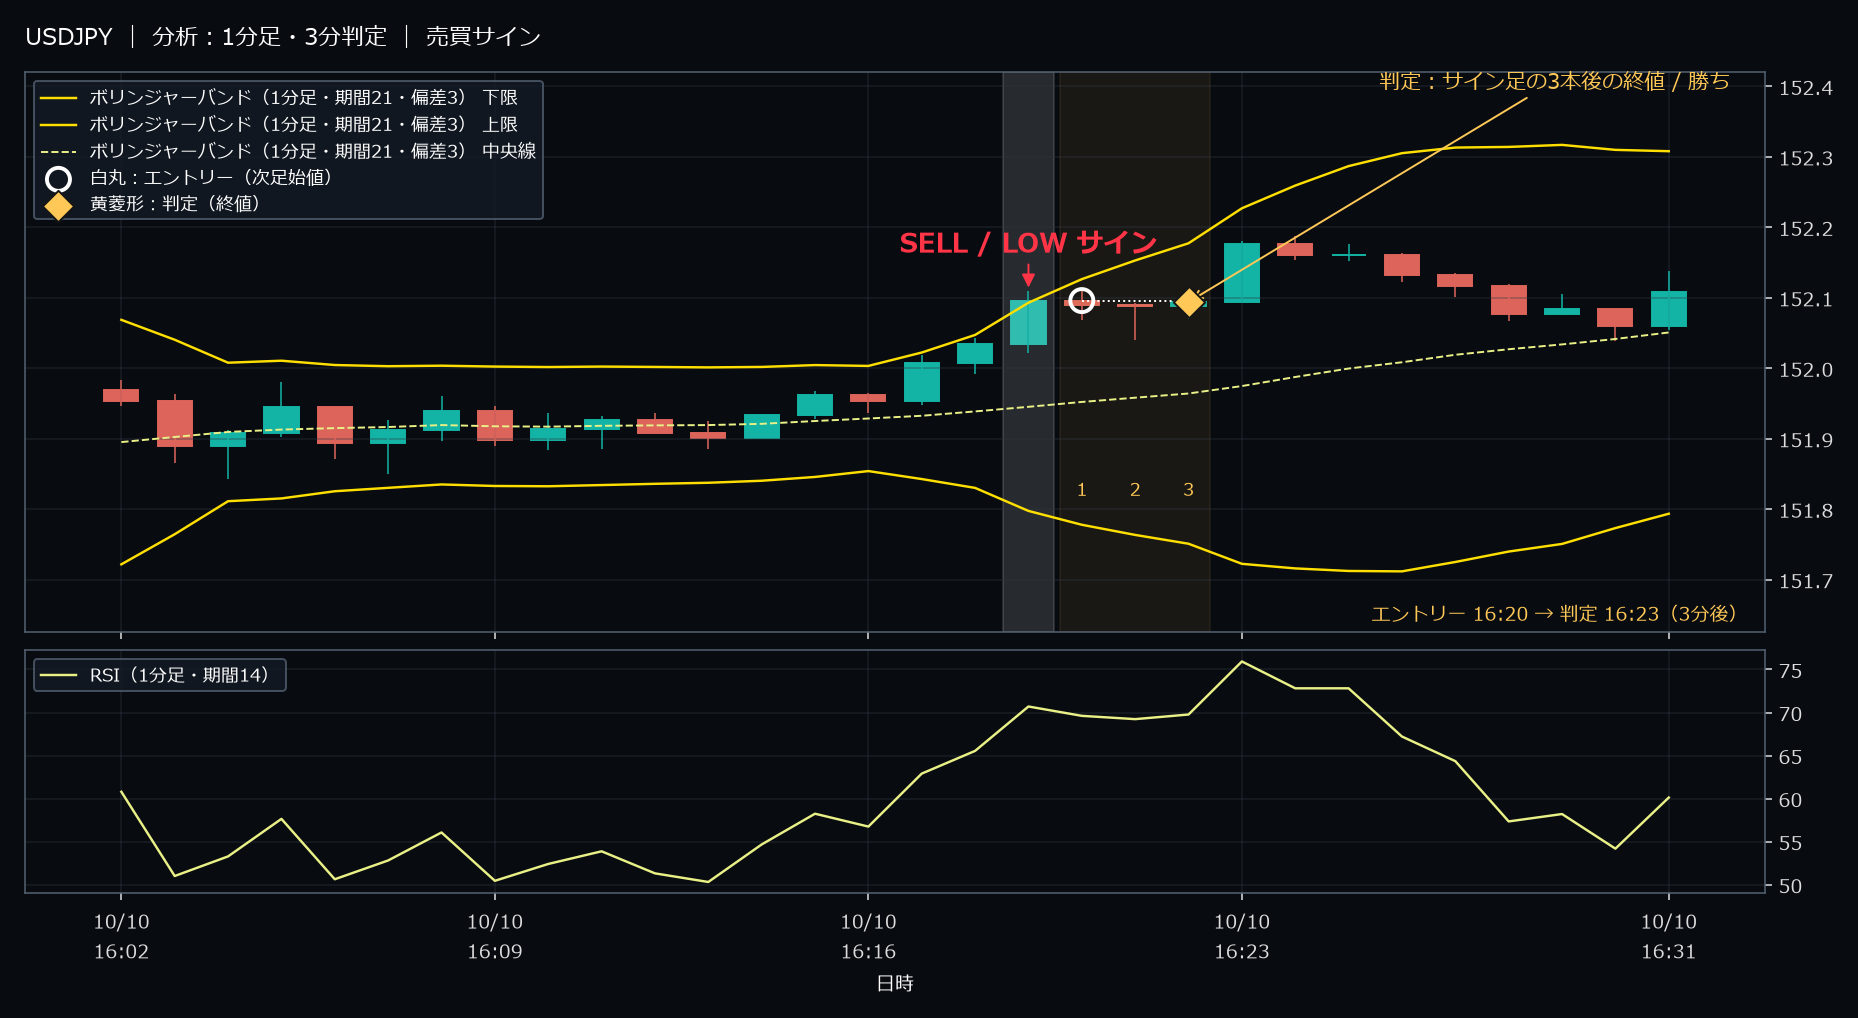Click time axis label 10/10 16:16

pyautogui.click(x=868, y=937)
